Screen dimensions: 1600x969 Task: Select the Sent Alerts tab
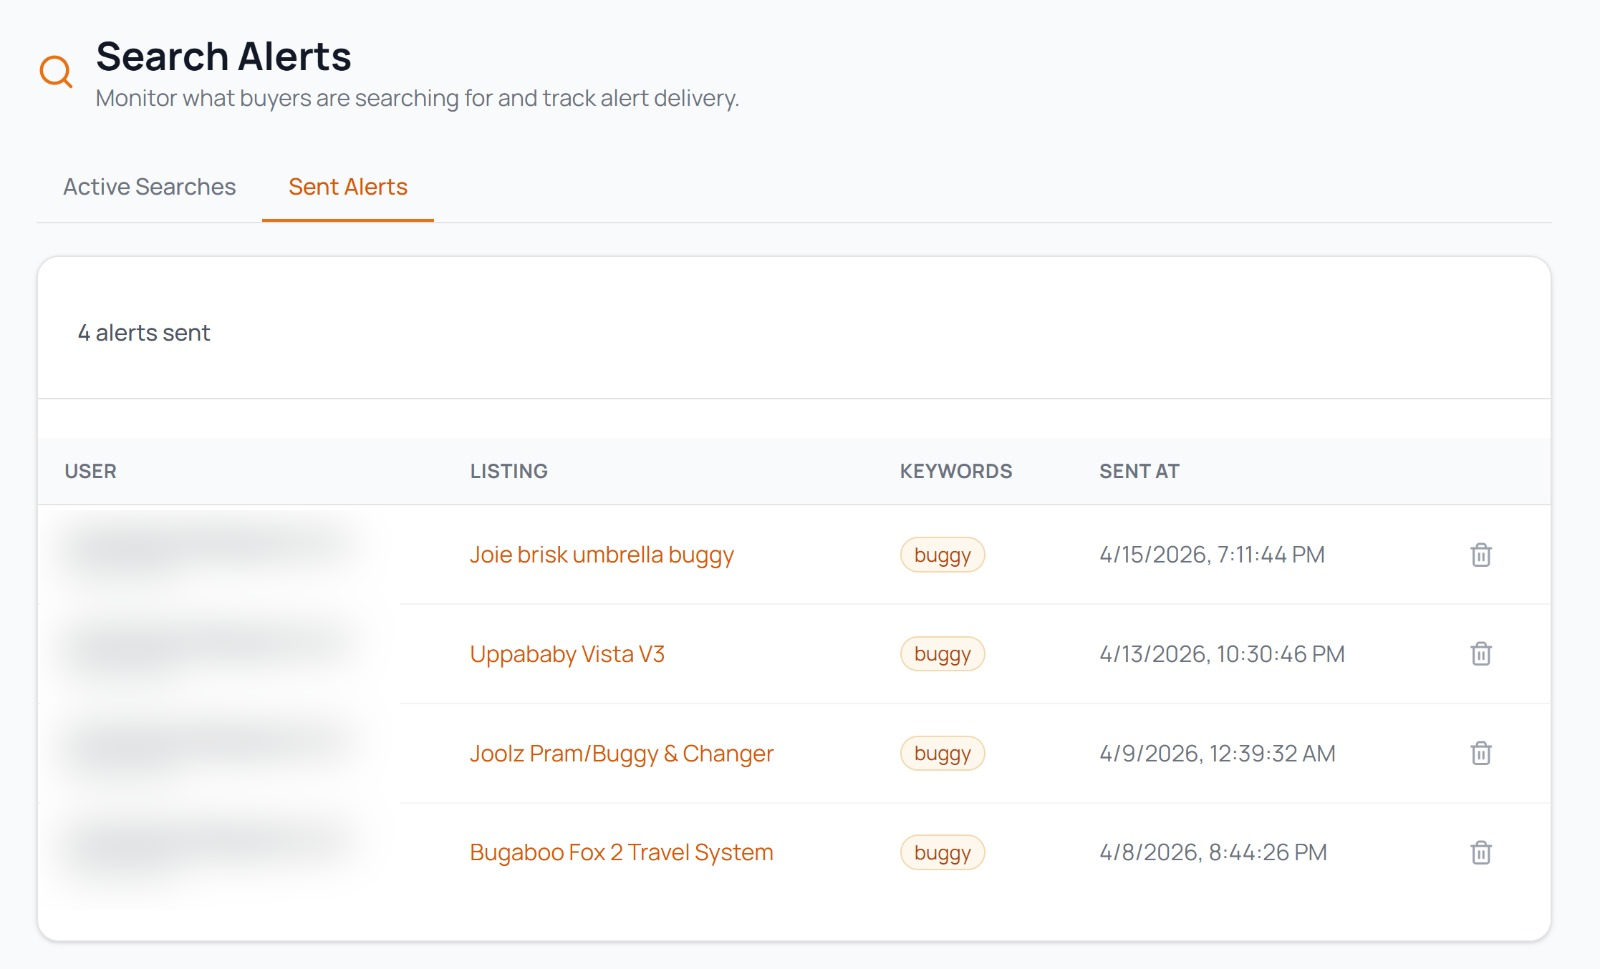(x=348, y=187)
